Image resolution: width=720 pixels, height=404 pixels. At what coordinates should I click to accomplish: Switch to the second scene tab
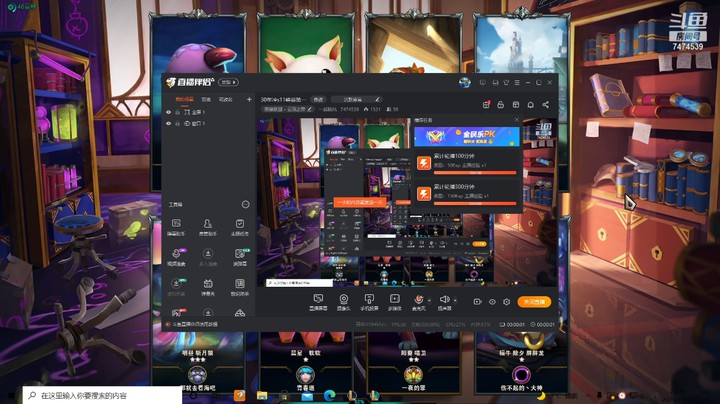pyautogui.click(x=206, y=99)
